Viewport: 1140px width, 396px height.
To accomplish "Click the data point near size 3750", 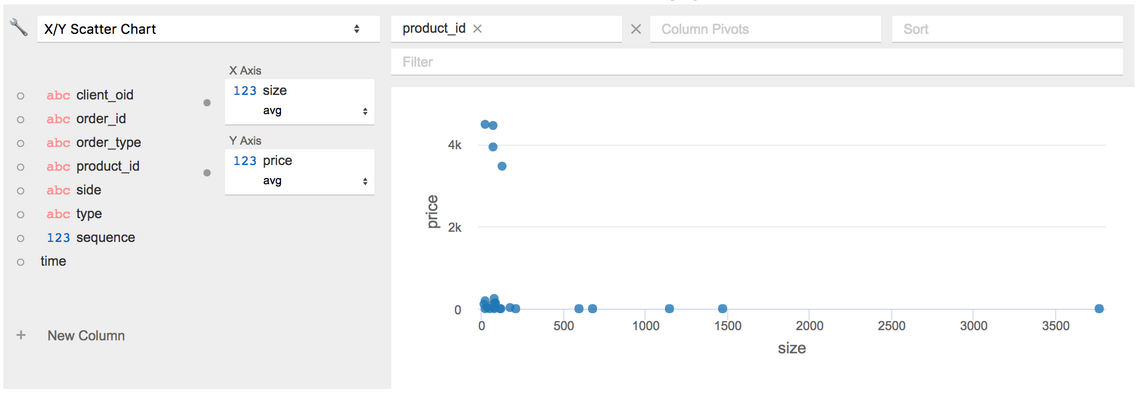I will [1099, 309].
